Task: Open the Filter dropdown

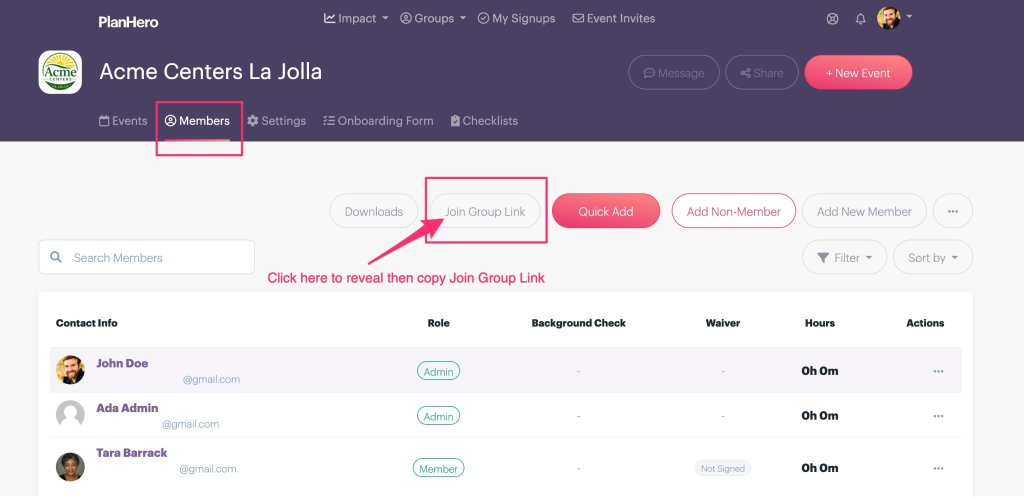Action: click(844, 257)
